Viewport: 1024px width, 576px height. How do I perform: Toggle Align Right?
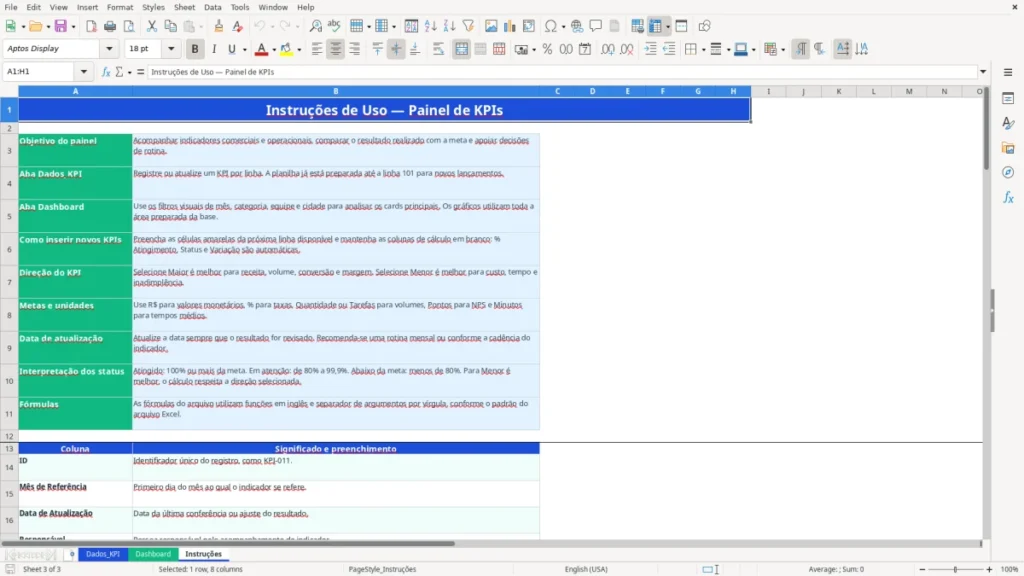(x=355, y=49)
